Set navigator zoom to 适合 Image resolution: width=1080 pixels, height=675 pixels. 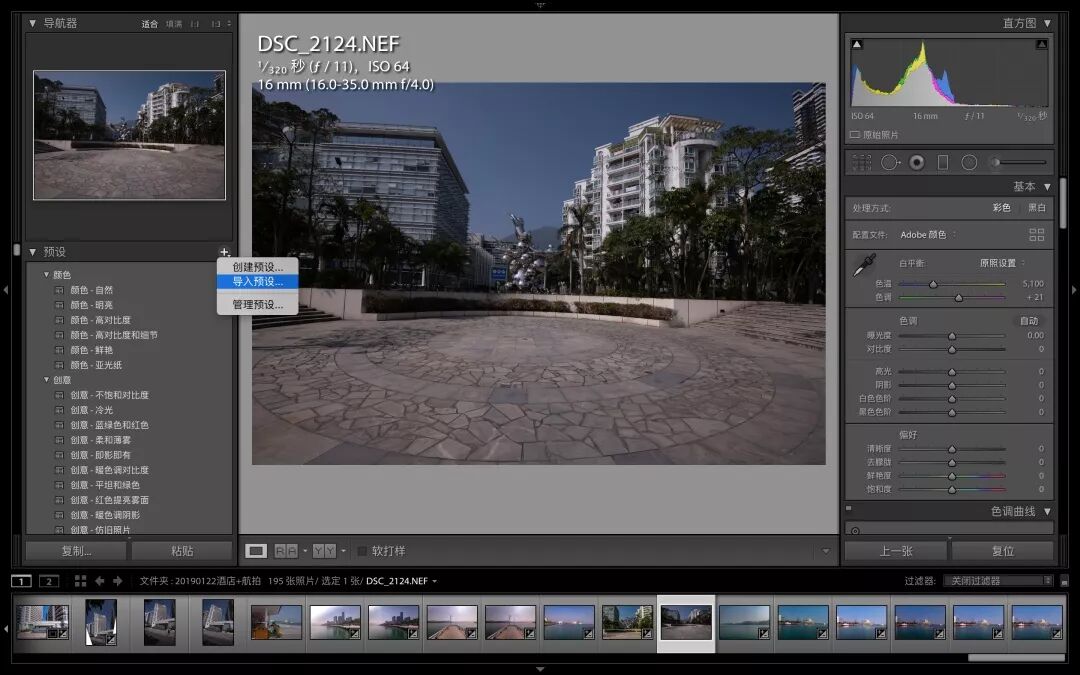(149, 24)
